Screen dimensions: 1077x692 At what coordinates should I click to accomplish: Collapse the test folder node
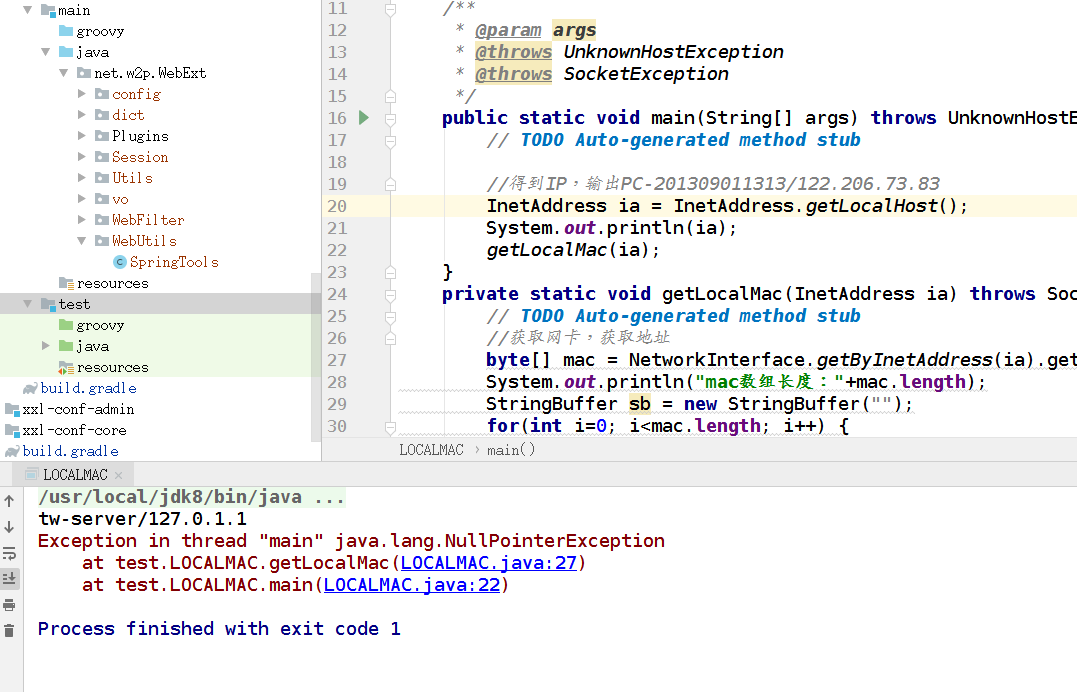pyautogui.click(x=27, y=304)
